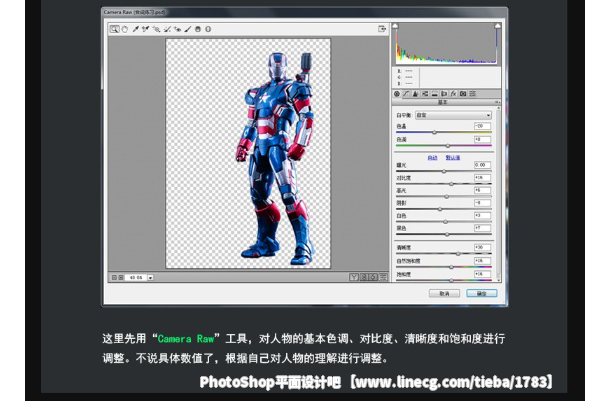Click the 饱和度 saturation value field
This screenshot has width=608, height=401.
[482, 274]
